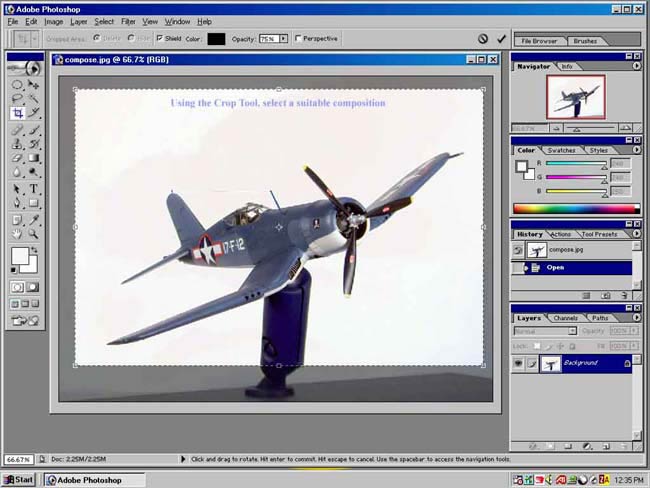Select the Elliptical Marquee tool
The height and width of the screenshot is (488, 650).
(17, 85)
